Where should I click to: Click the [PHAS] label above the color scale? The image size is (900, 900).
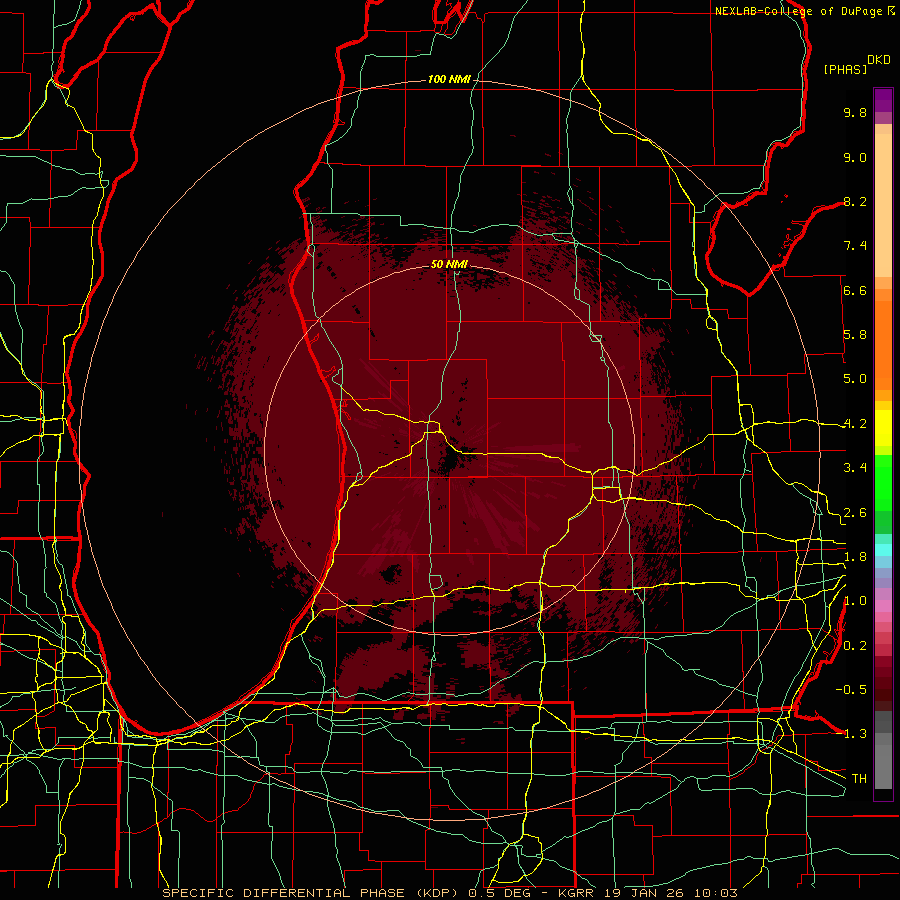tap(845, 69)
